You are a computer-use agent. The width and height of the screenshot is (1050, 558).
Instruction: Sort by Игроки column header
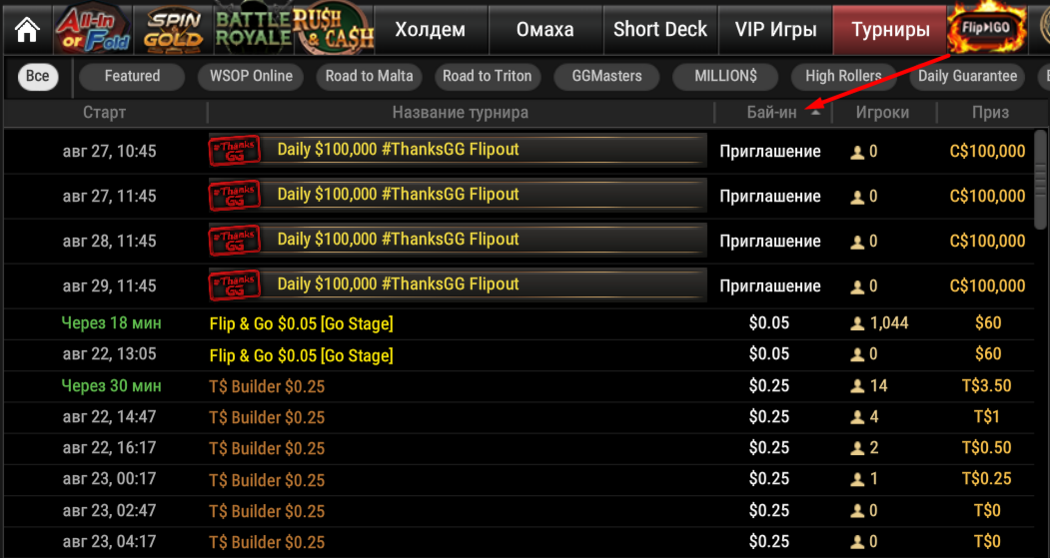click(882, 112)
